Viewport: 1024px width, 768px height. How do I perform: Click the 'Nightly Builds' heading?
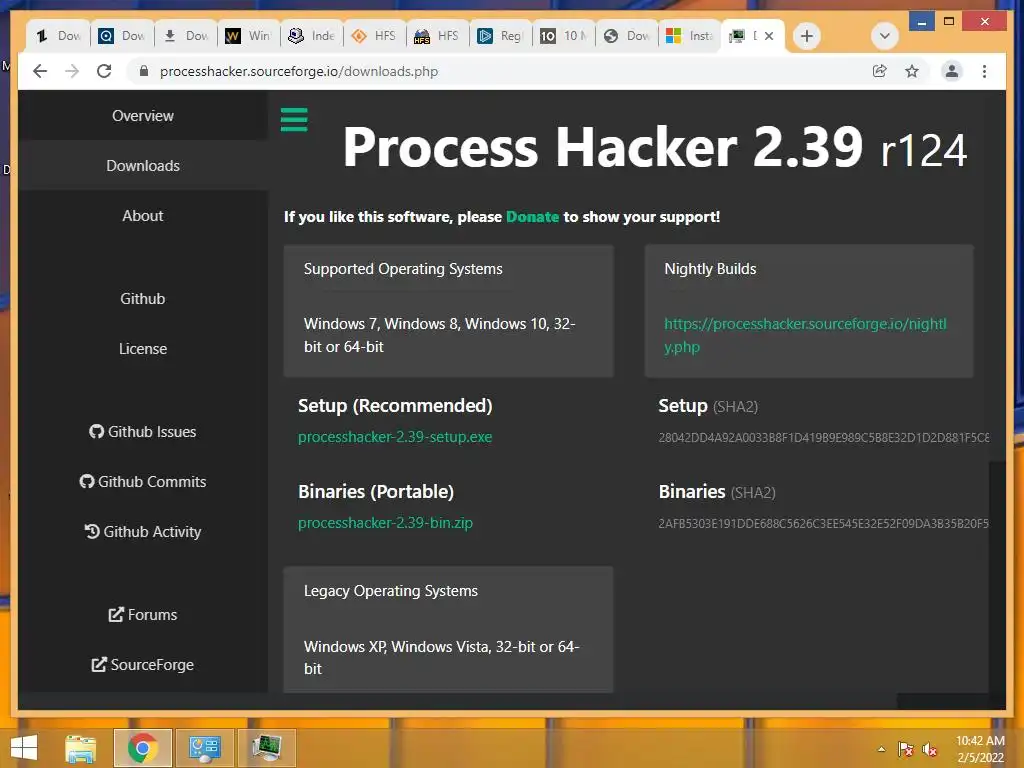pos(710,269)
